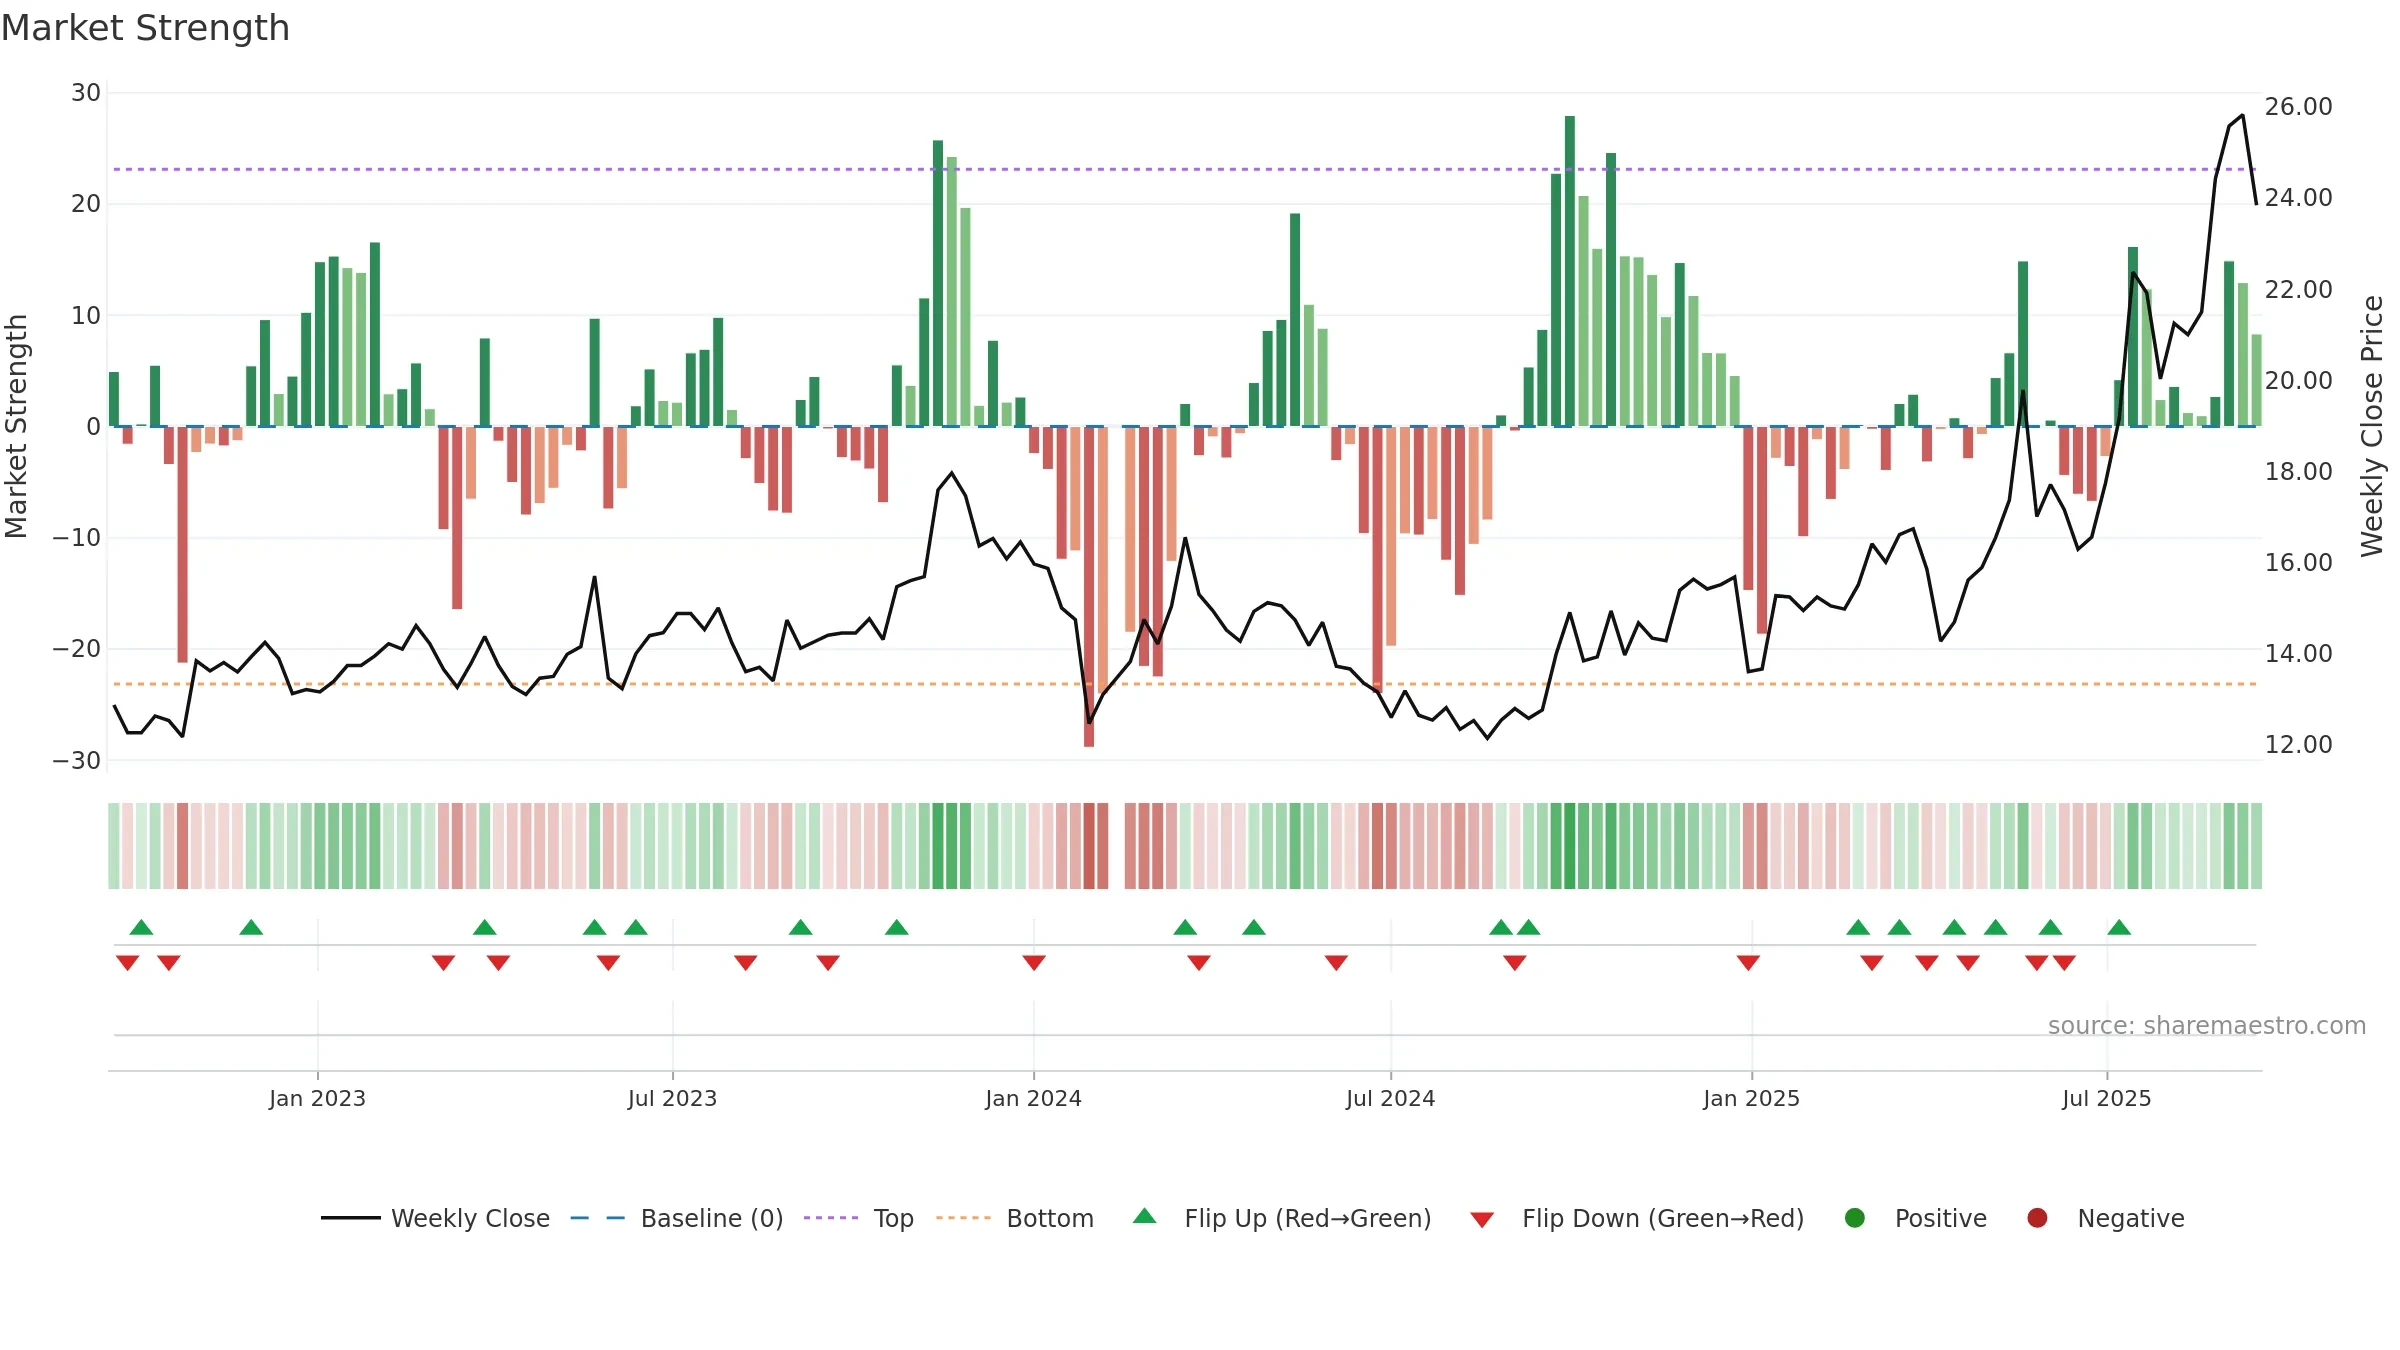This screenshot has width=2400, height=1350.
Task: Click the Weekly Close Price axis title
Action: (x=2372, y=426)
